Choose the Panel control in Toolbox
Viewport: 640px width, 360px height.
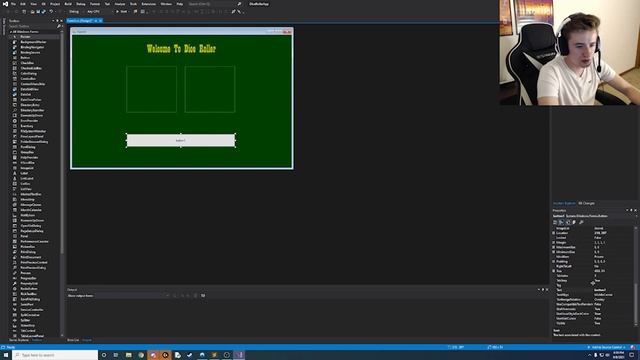point(24,236)
